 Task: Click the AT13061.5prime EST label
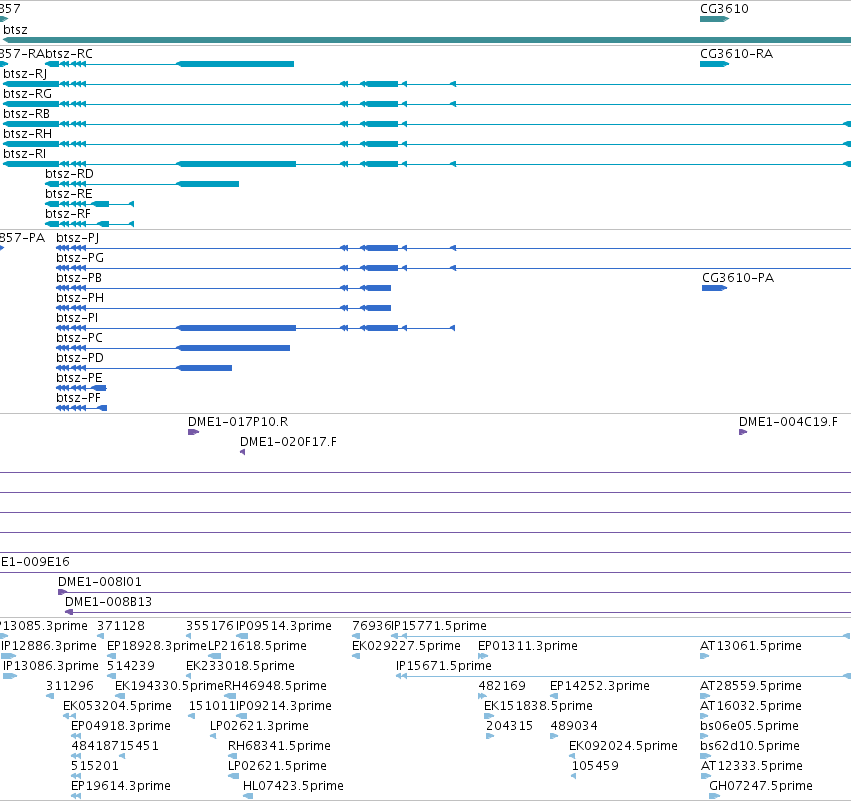(751, 646)
